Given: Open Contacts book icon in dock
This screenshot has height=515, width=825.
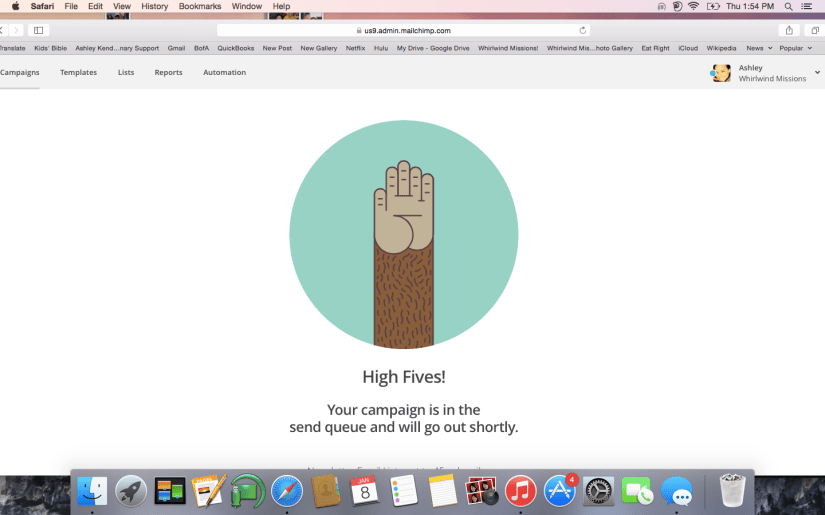Looking at the screenshot, I should tap(325, 491).
